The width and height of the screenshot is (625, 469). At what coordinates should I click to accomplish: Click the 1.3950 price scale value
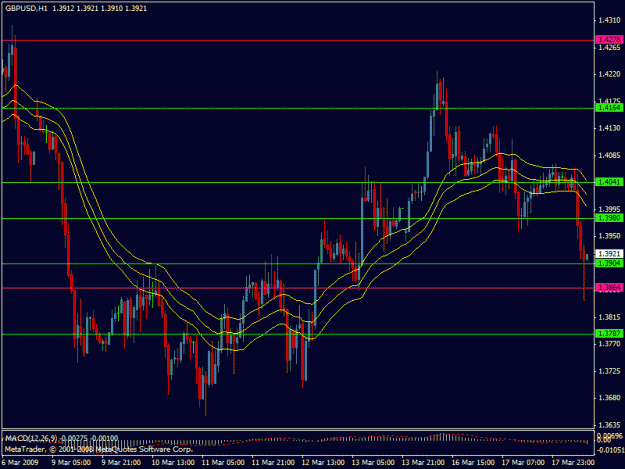point(609,236)
